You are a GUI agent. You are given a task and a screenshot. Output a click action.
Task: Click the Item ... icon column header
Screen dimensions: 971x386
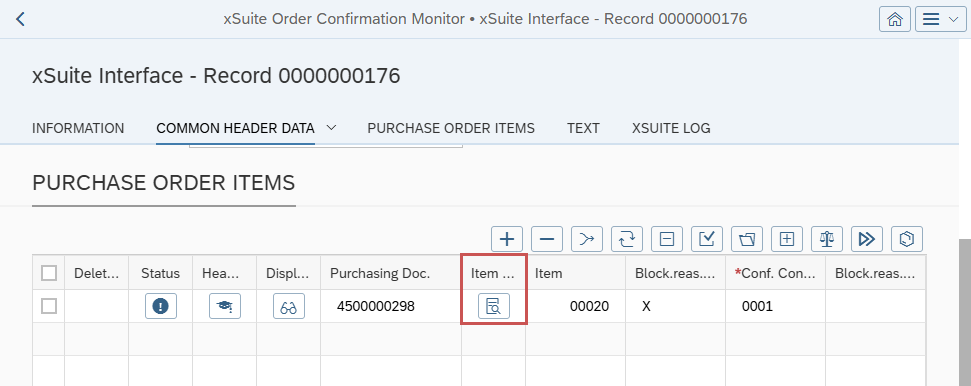tap(494, 273)
